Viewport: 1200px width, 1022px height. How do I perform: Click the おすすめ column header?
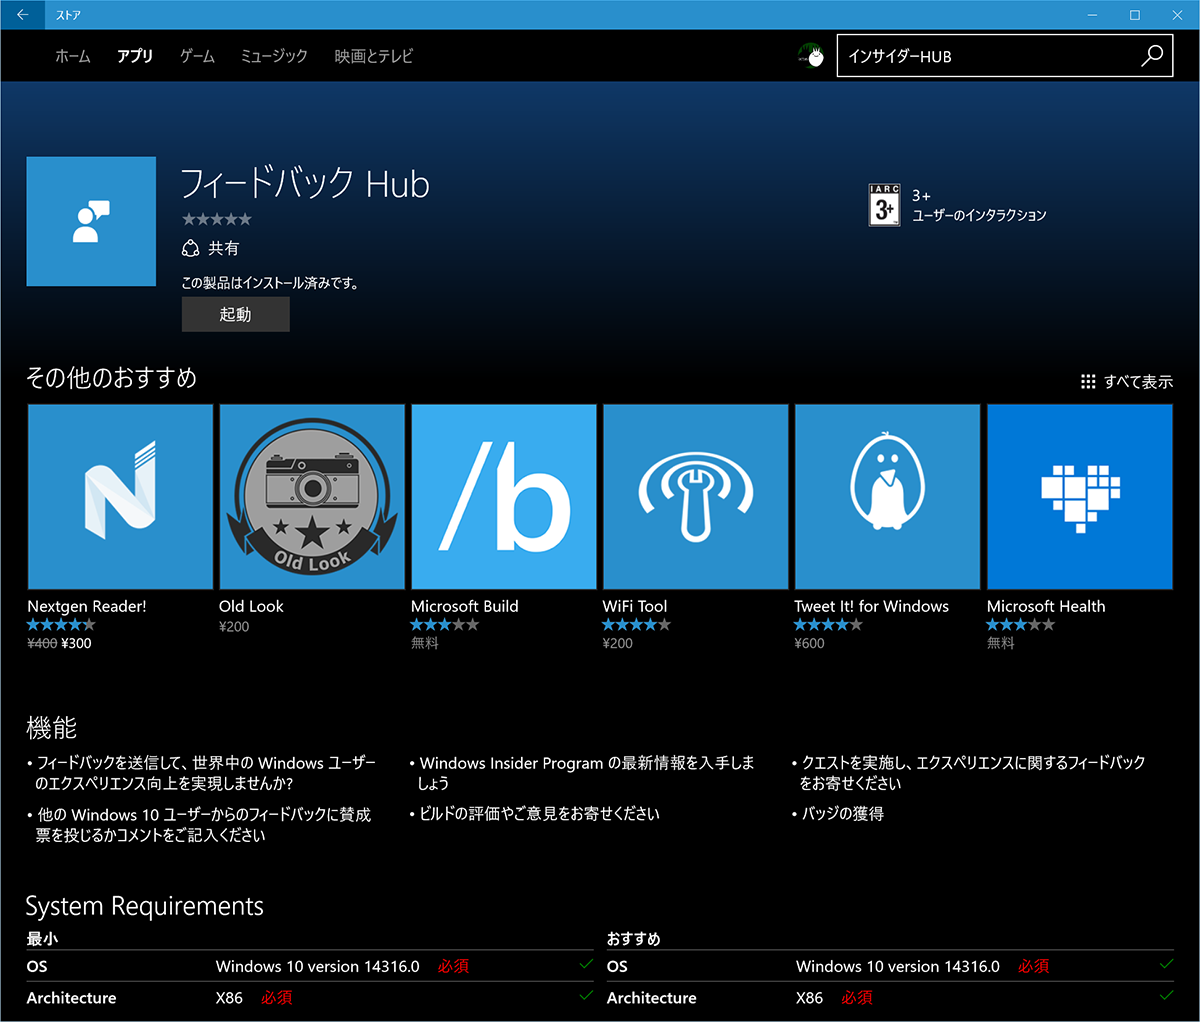634,938
